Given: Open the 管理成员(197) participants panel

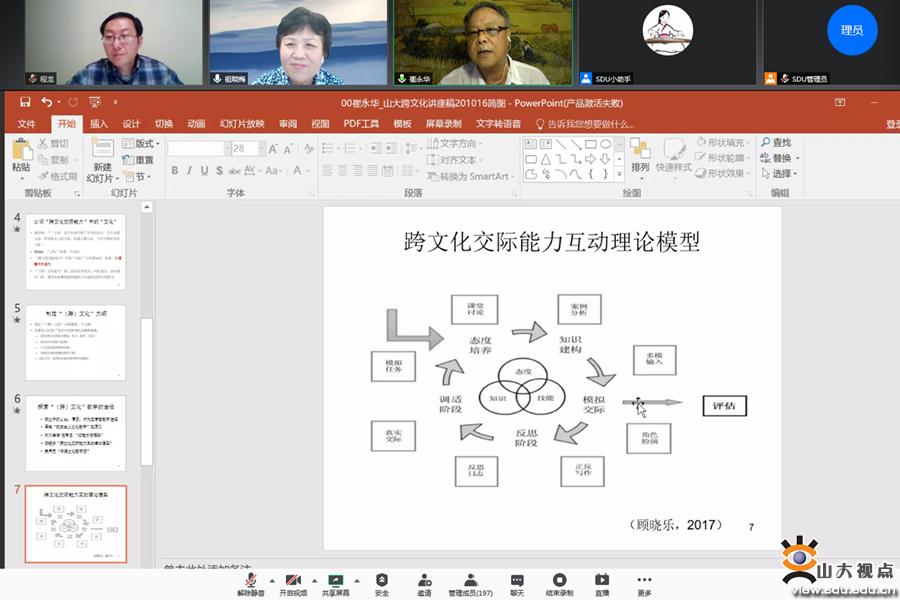Looking at the screenshot, I should [471, 584].
